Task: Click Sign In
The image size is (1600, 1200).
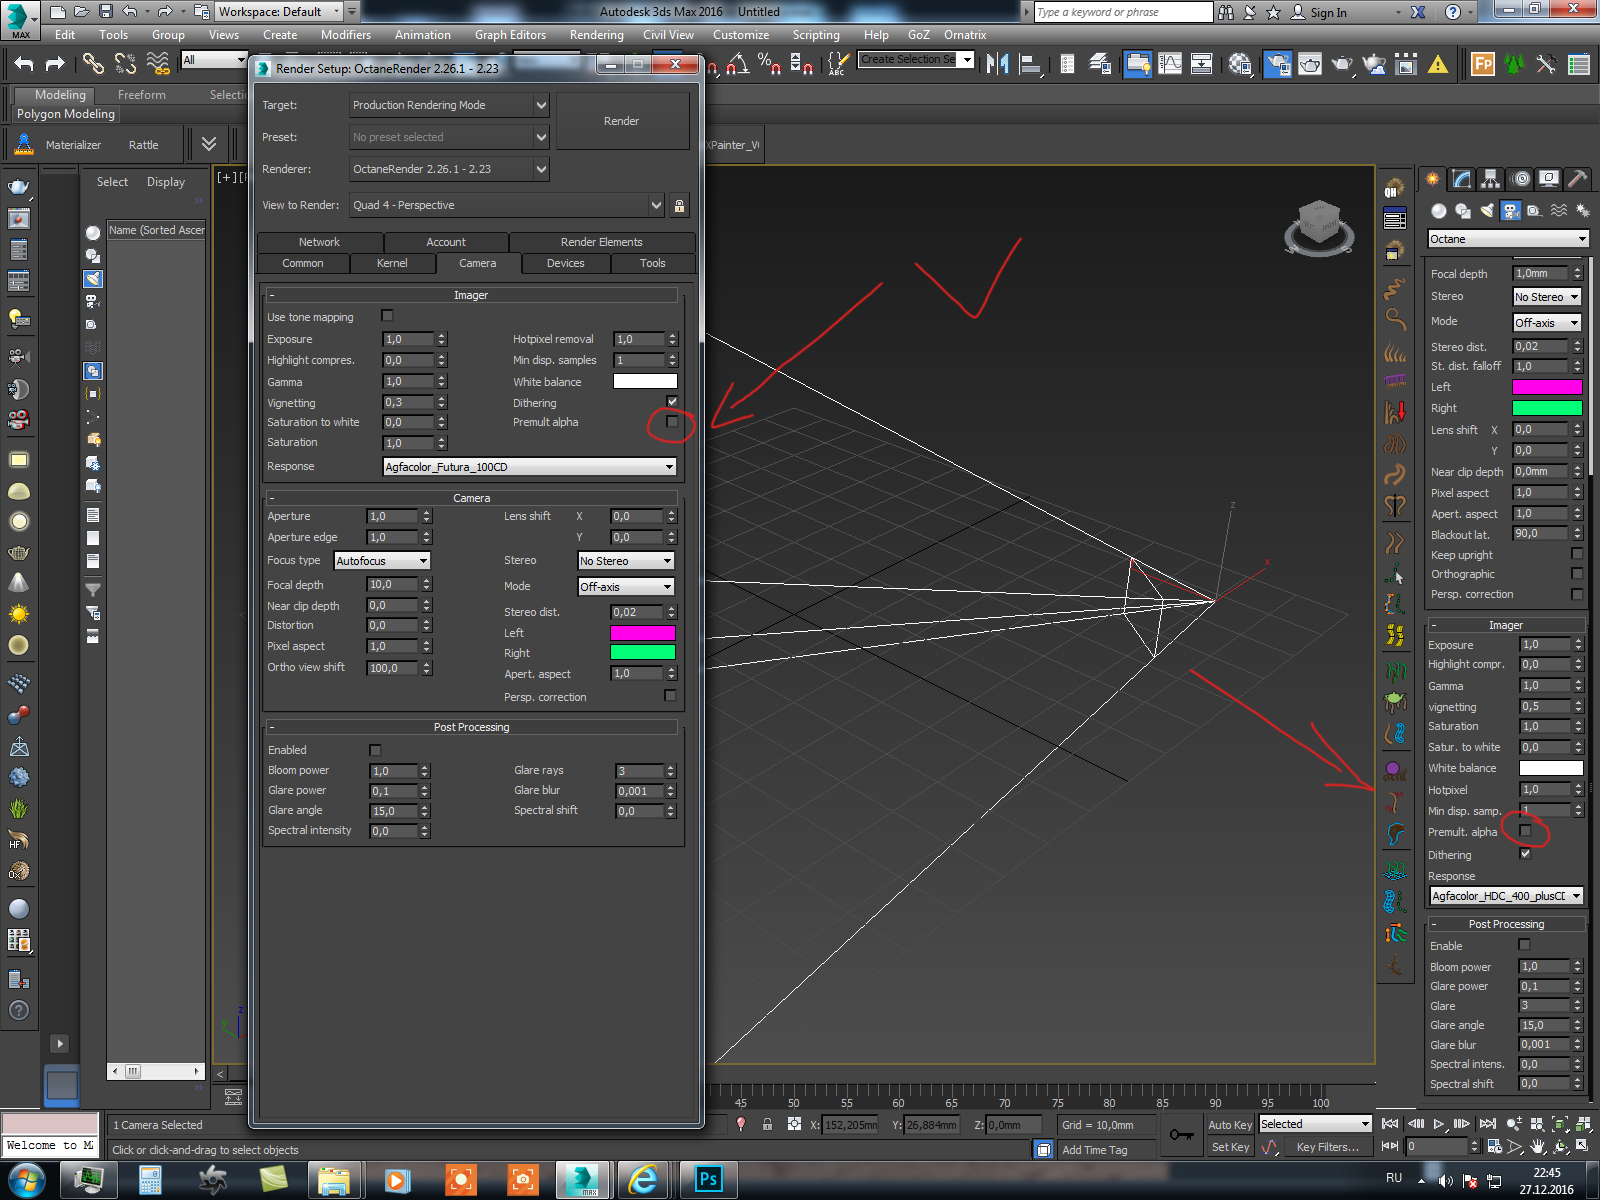Action: (x=1329, y=13)
